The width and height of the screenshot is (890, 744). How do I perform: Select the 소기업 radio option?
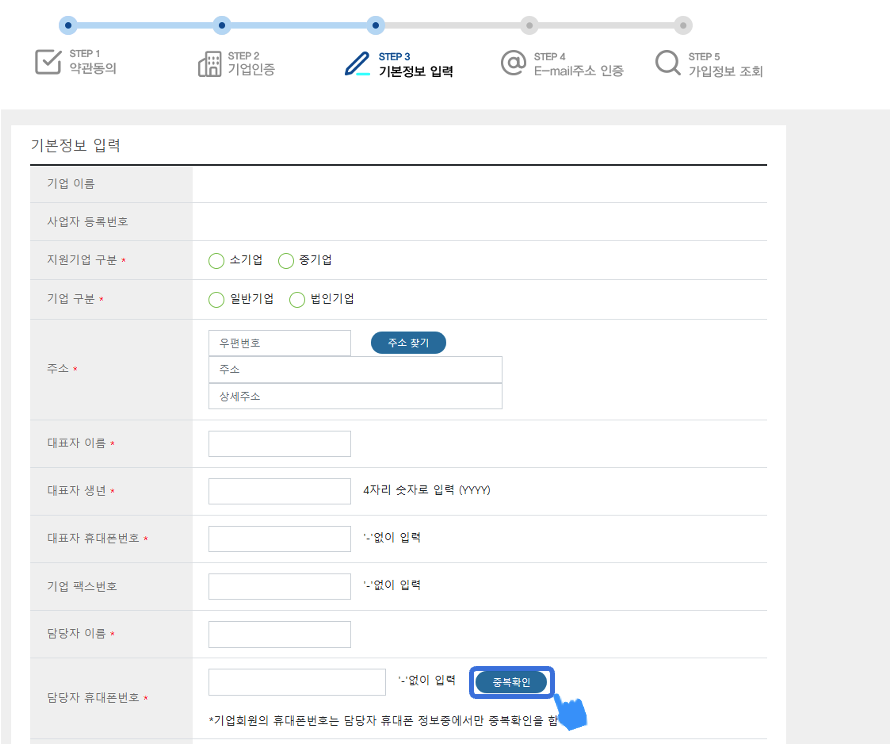pos(216,261)
